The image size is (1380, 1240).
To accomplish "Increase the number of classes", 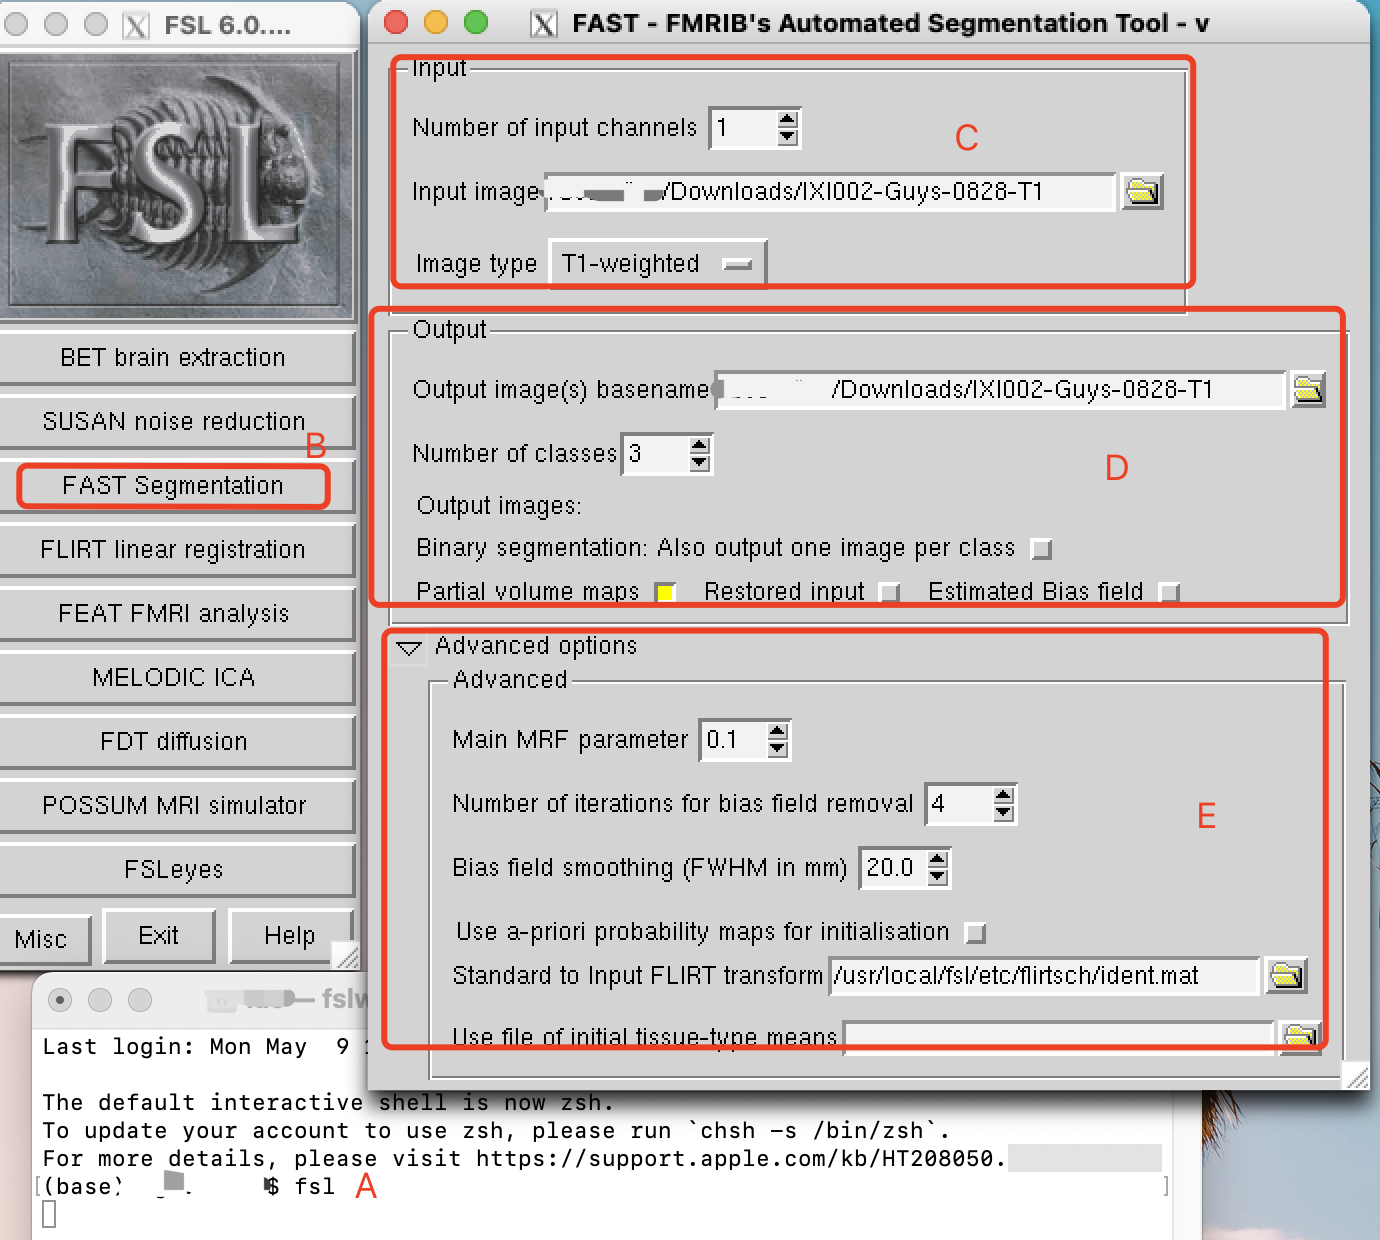I will [x=700, y=445].
